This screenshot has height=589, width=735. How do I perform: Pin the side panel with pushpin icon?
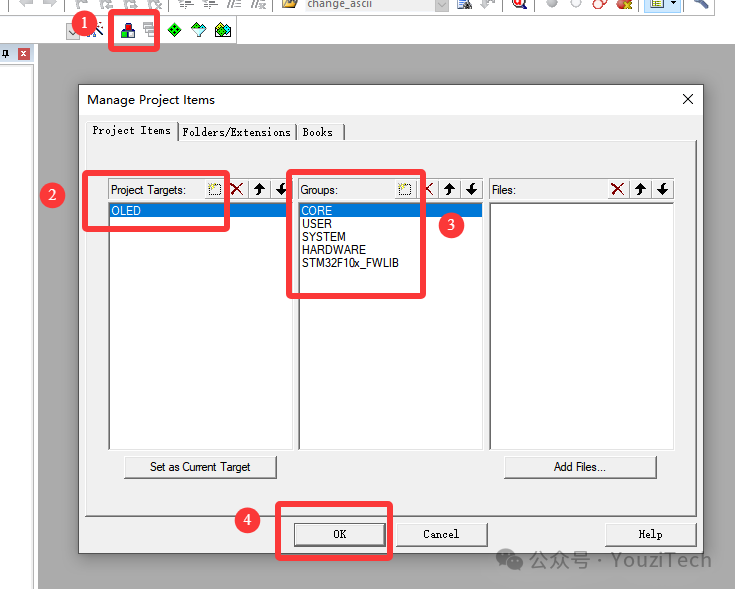coord(6,54)
